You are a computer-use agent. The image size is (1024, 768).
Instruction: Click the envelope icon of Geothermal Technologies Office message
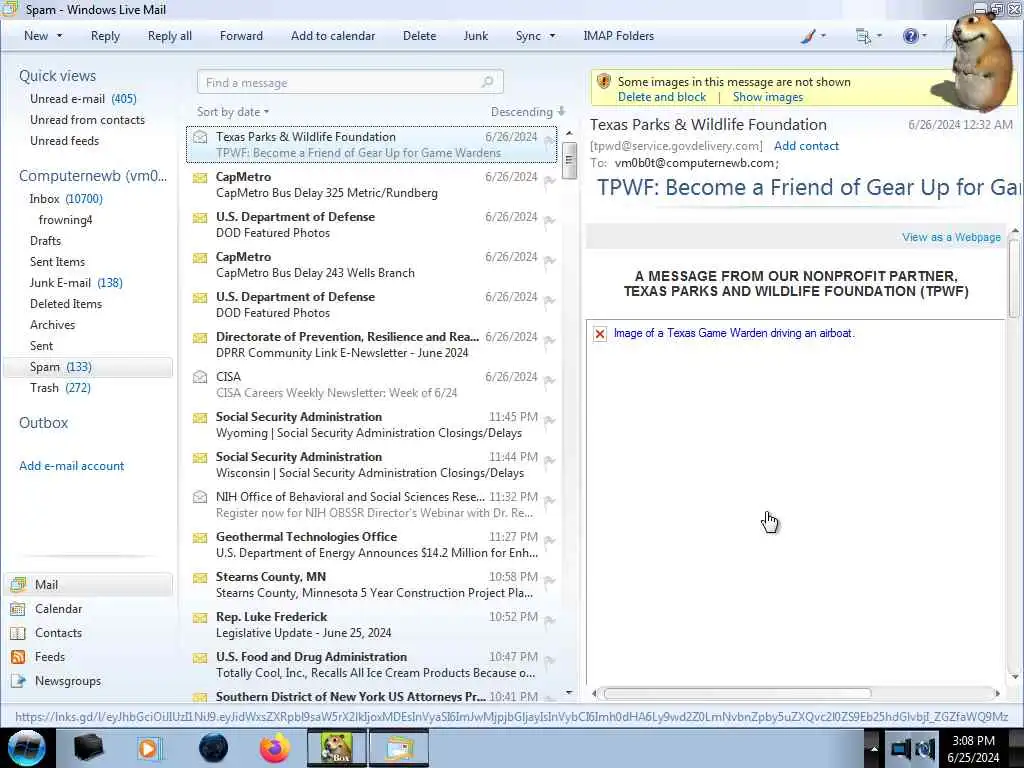(200, 537)
